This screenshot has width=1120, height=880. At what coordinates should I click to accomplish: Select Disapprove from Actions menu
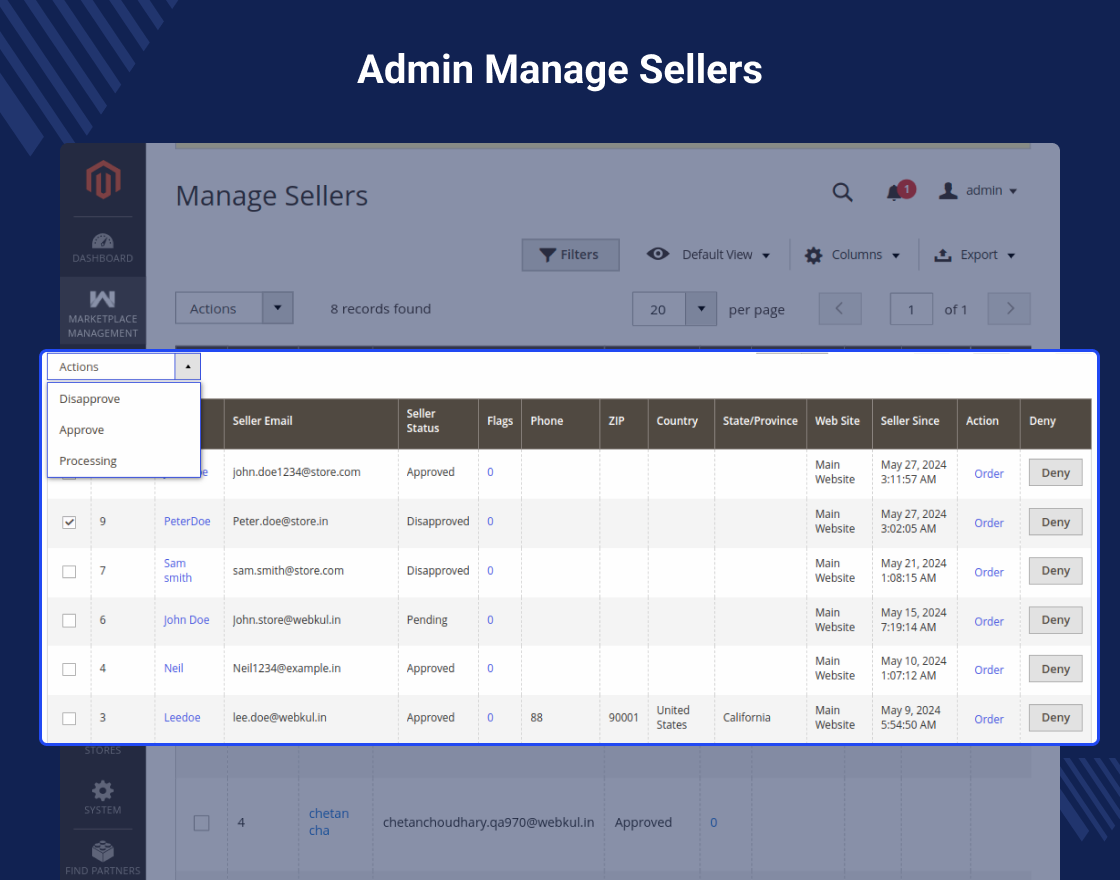124,399
